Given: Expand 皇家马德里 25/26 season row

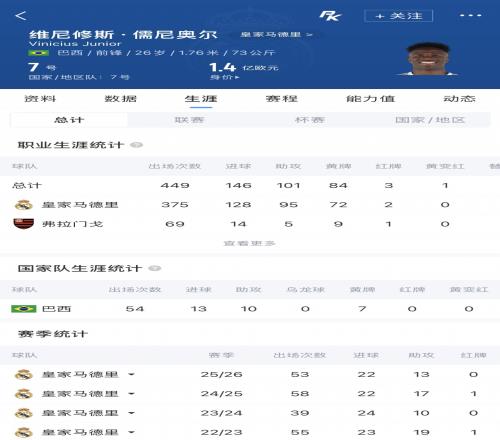Looking at the screenshot, I should pos(250,375).
